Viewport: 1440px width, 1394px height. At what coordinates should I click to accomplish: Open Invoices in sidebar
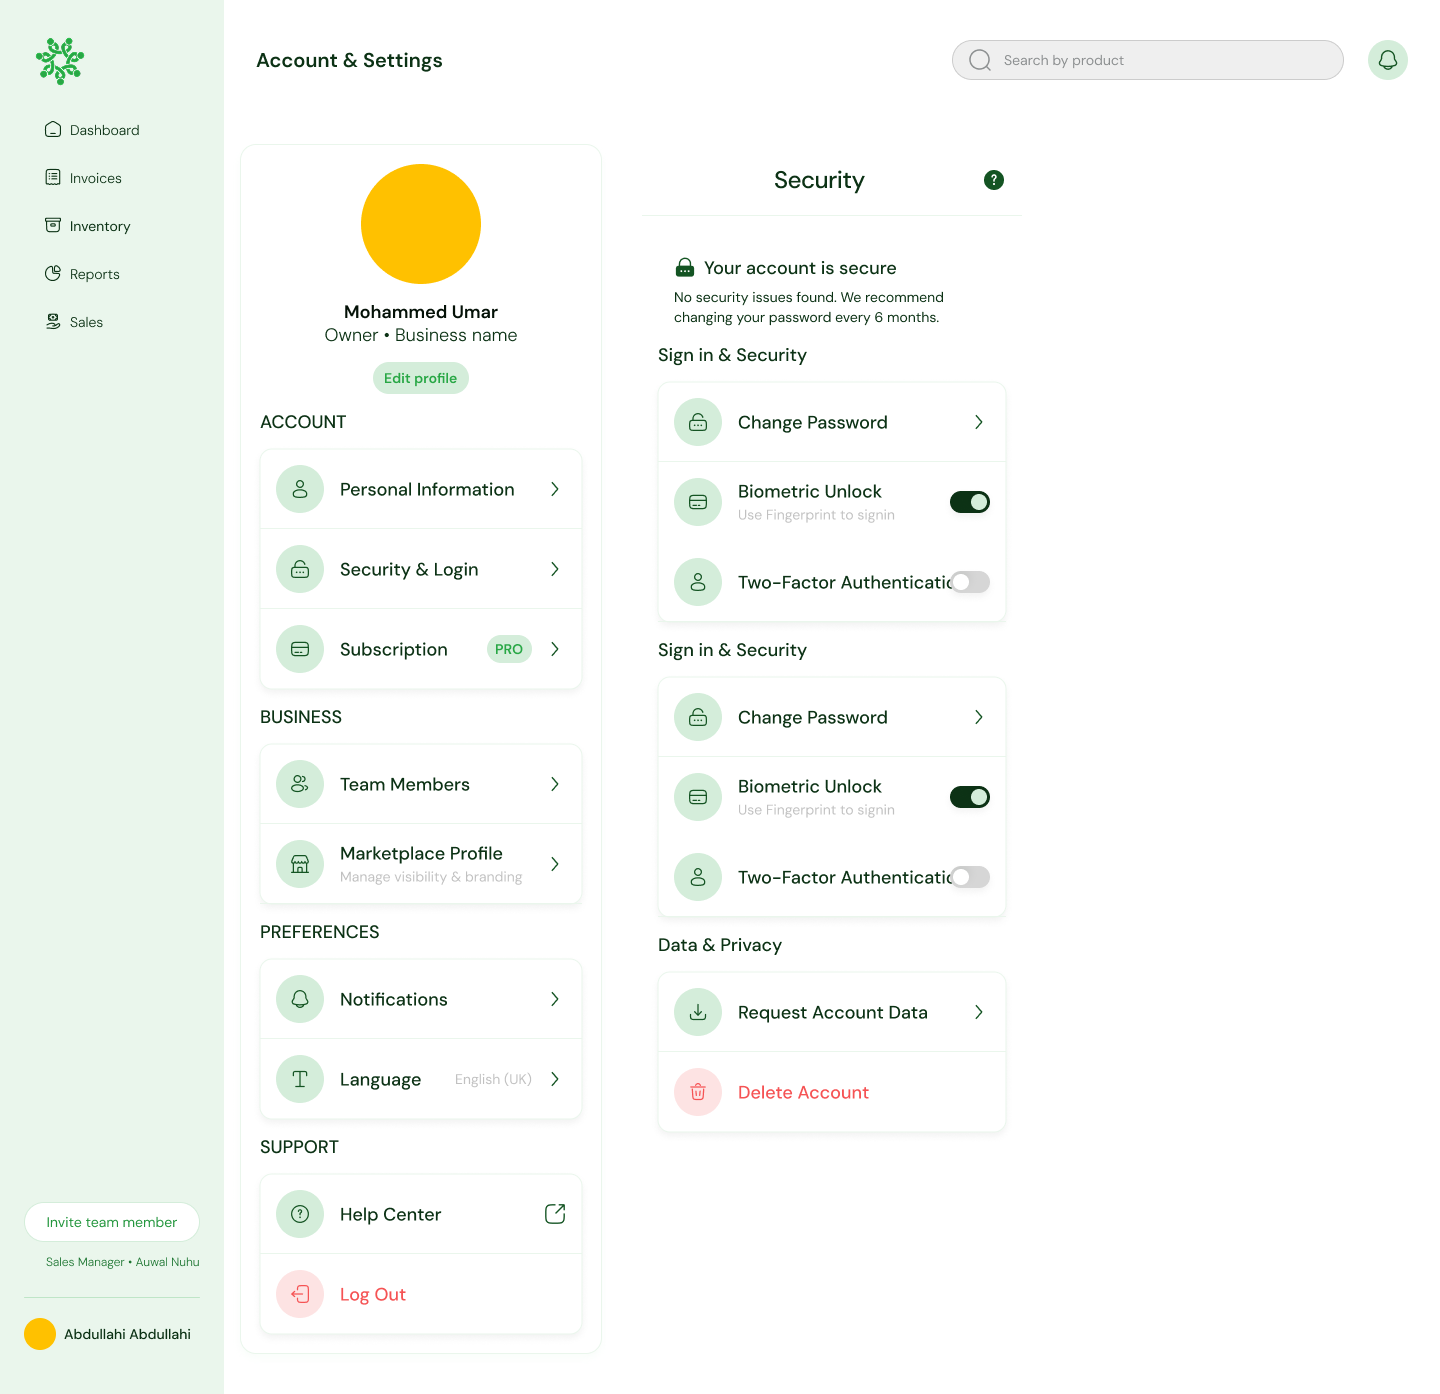(83, 178)
